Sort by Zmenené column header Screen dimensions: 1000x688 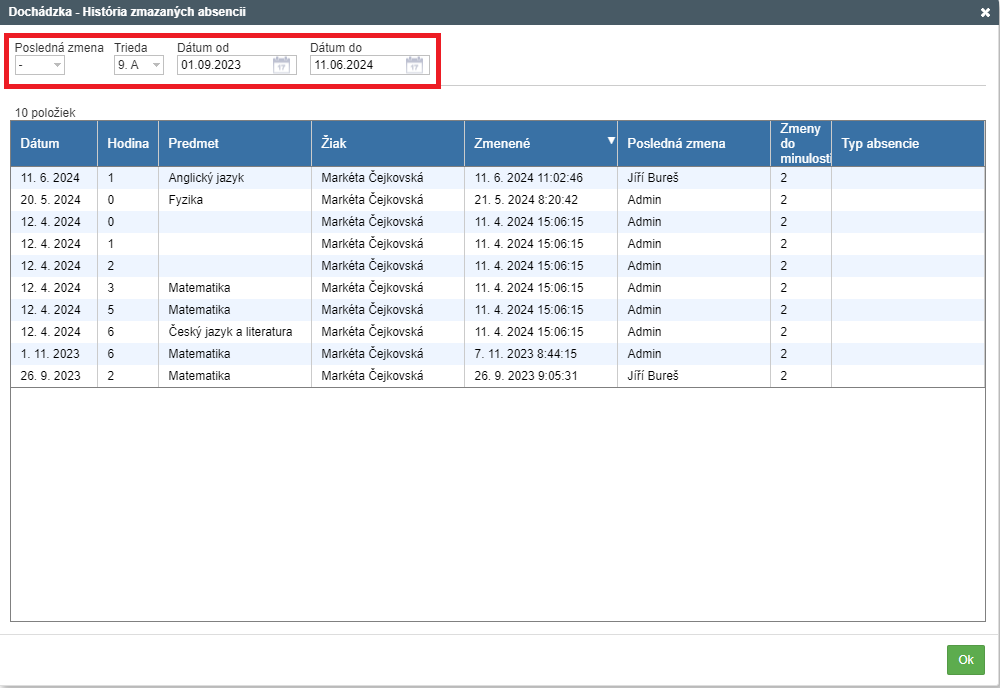(x=541, y=143)
